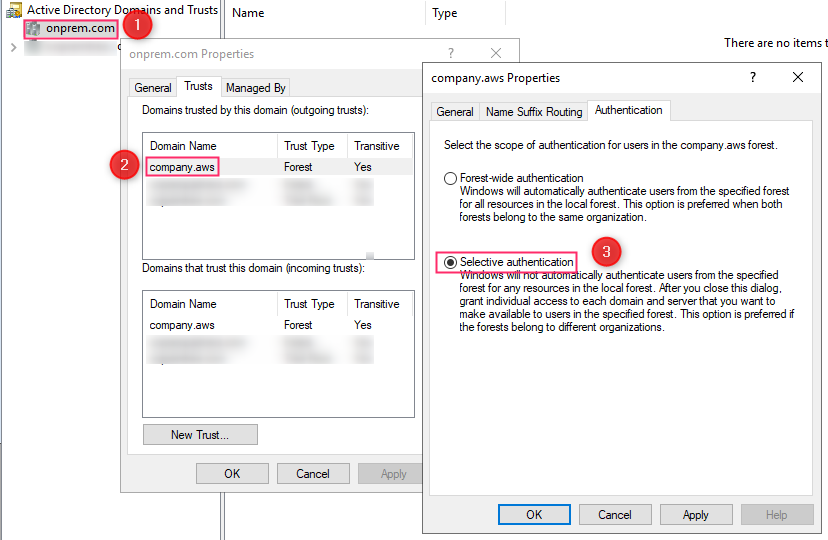Sort outgoing trusts by Transitive column
Image resolution: width=828 pixels, height=540 pixels.
tap(380, 146)
